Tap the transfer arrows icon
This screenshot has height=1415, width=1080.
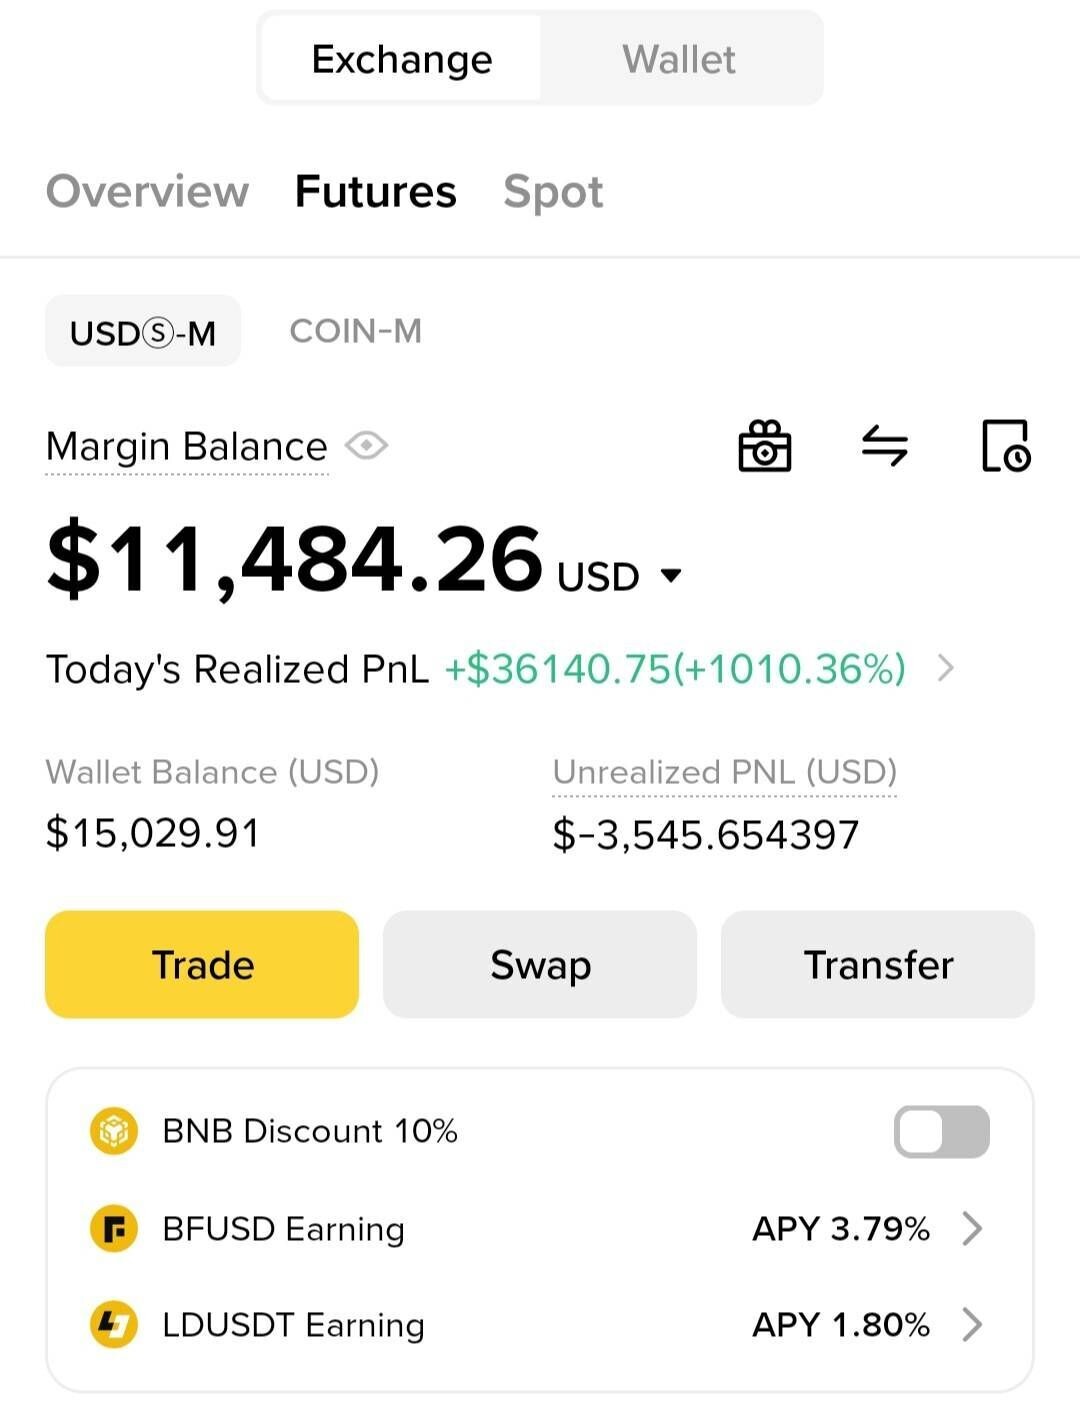pos(885,446)
